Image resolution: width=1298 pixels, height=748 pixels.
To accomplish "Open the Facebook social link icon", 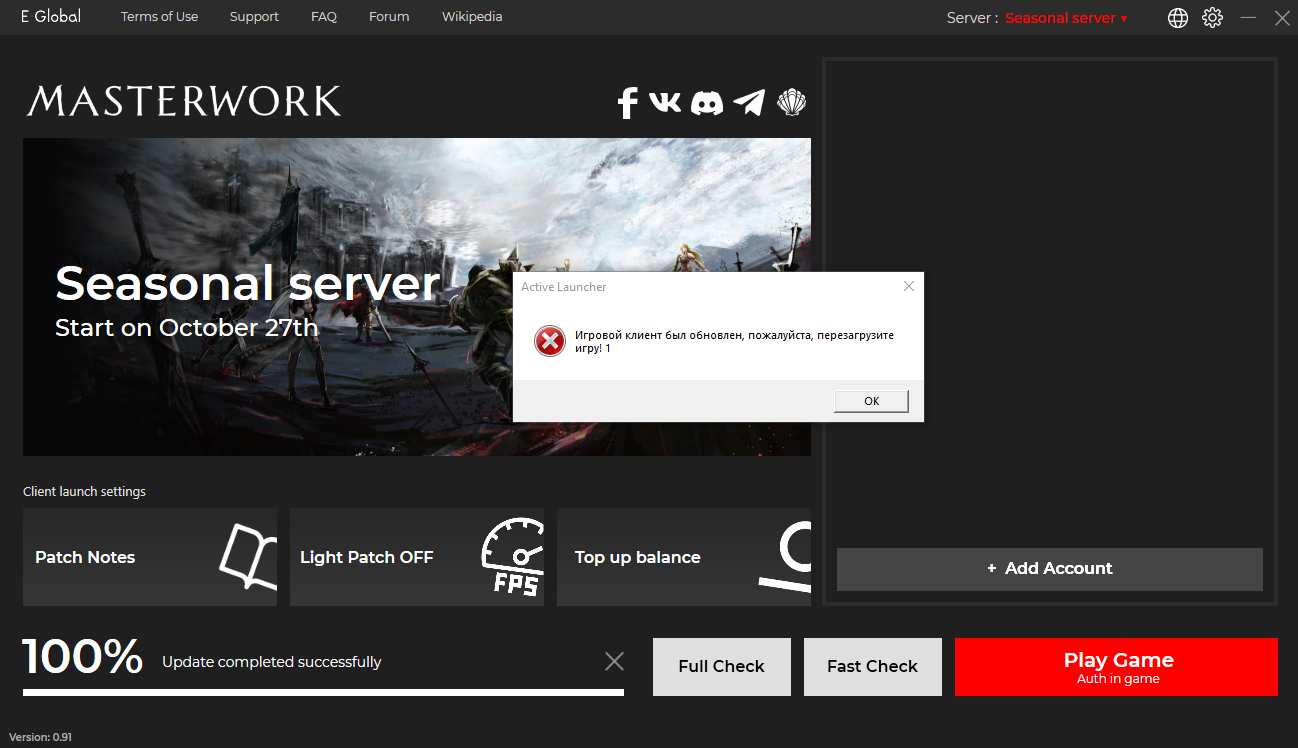I will [627, 102].
